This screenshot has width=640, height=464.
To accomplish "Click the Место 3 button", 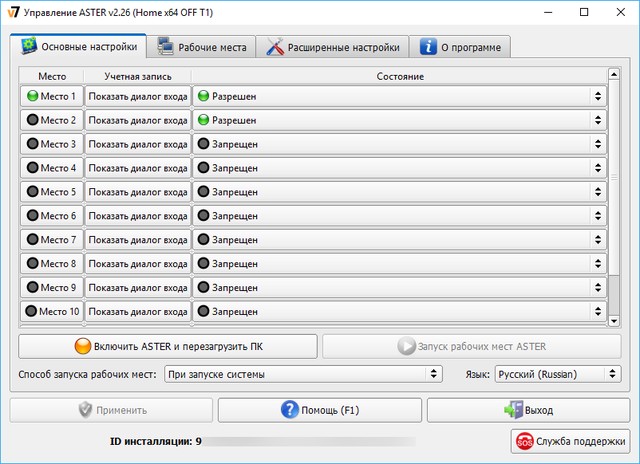I will click(52, 144).
